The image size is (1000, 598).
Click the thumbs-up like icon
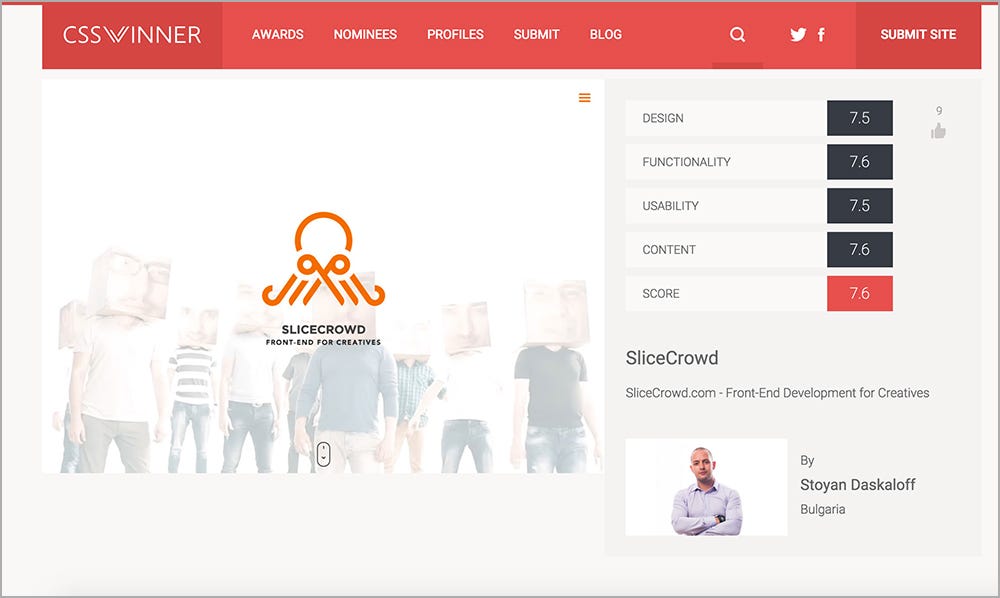tap(938, 131)
